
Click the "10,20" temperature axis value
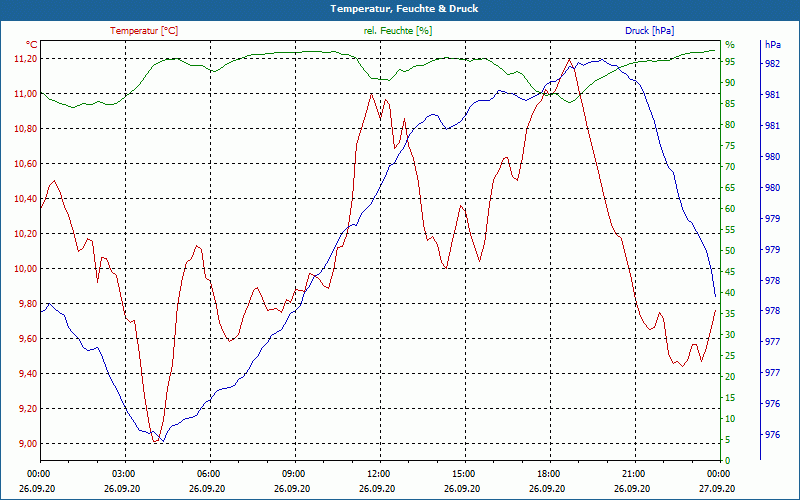(x=26, y=234)
